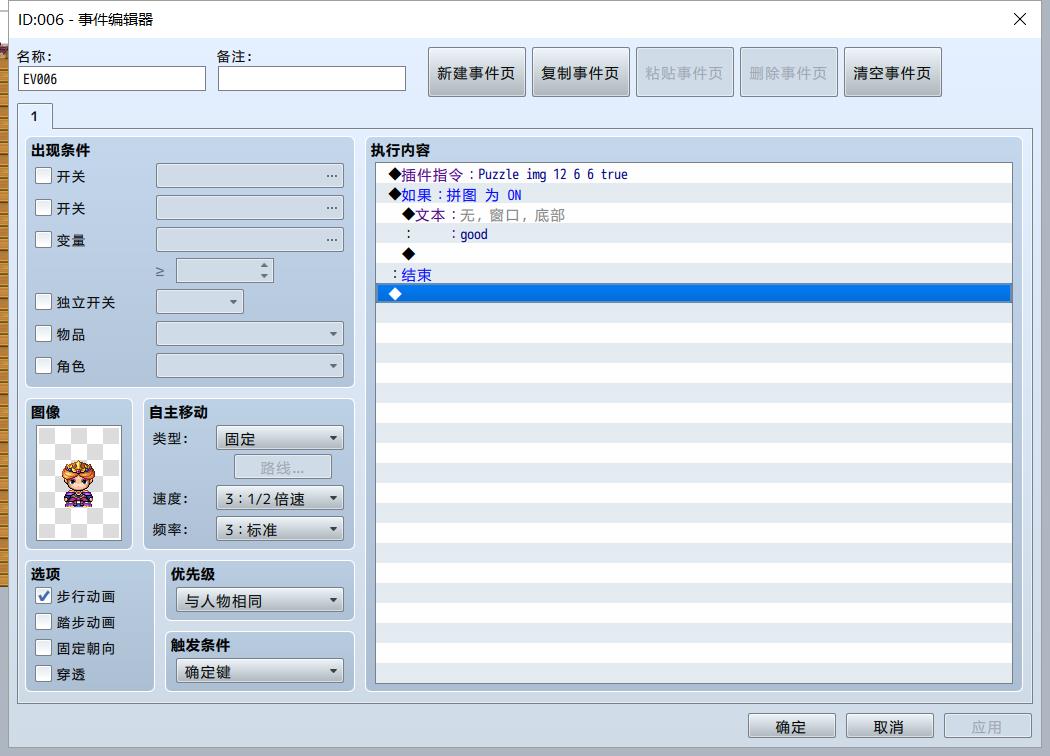Open the 角色 actor dropdown
The height and width of the screenshot is (756, 1050).
click(x=250, y=366)
